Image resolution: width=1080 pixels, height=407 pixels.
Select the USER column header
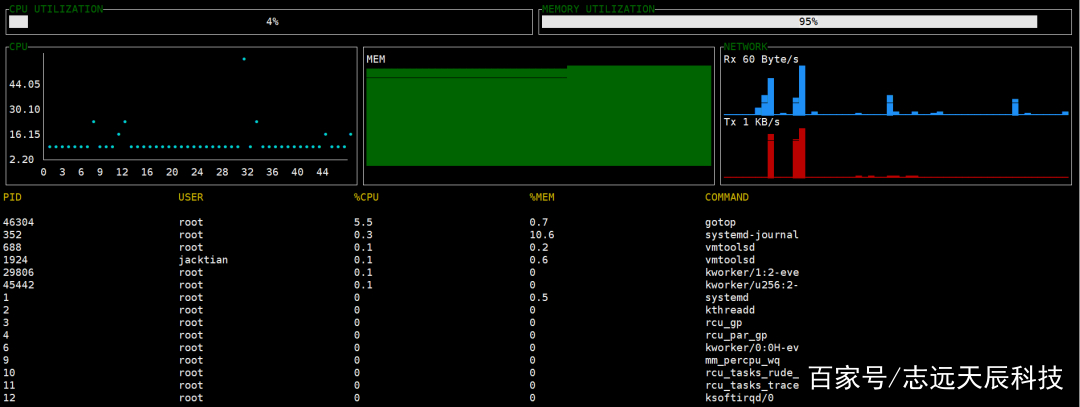[191, 198]
